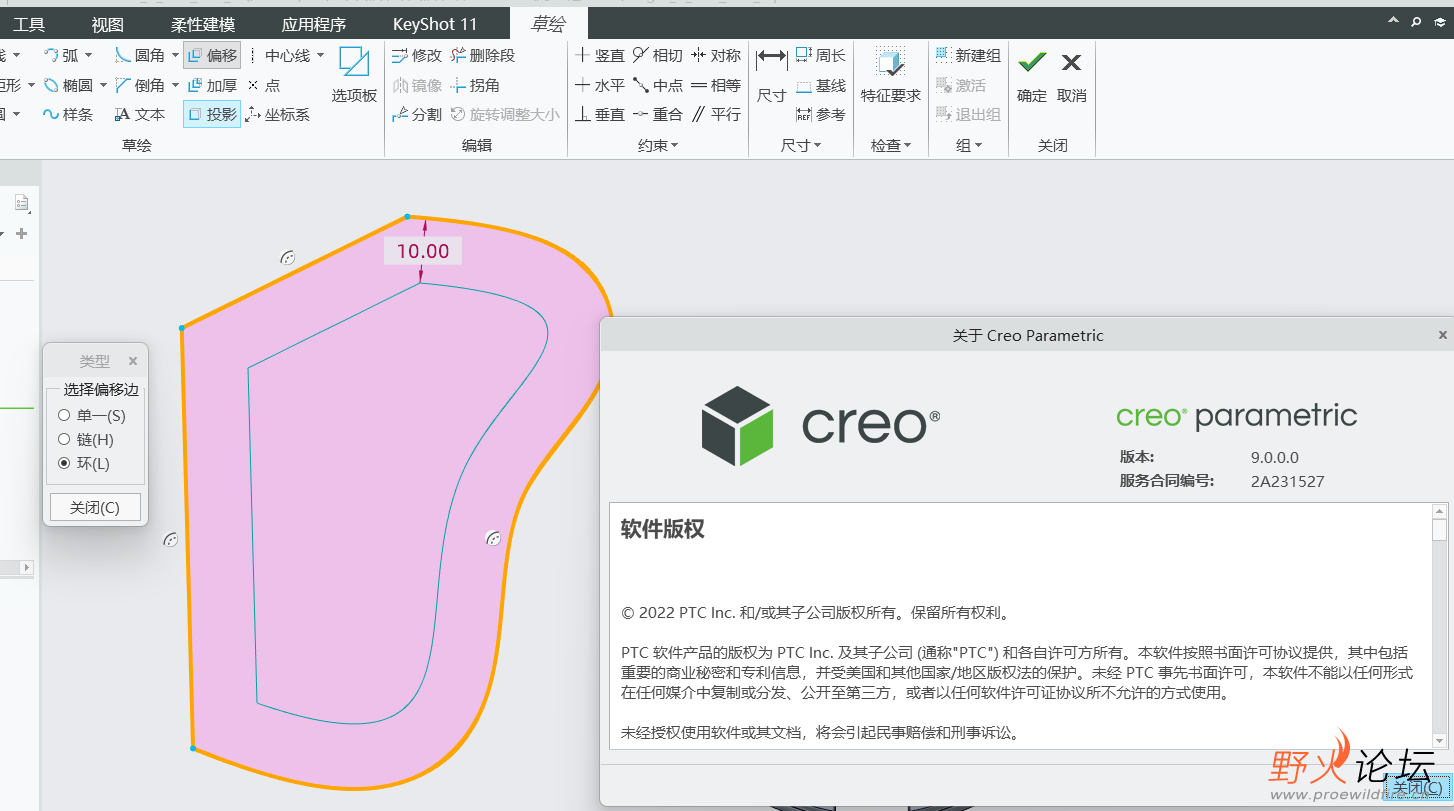Expand the 检查 group dropdown
The height and width of the screenshot is (811, 1454).
coord(891,146)
